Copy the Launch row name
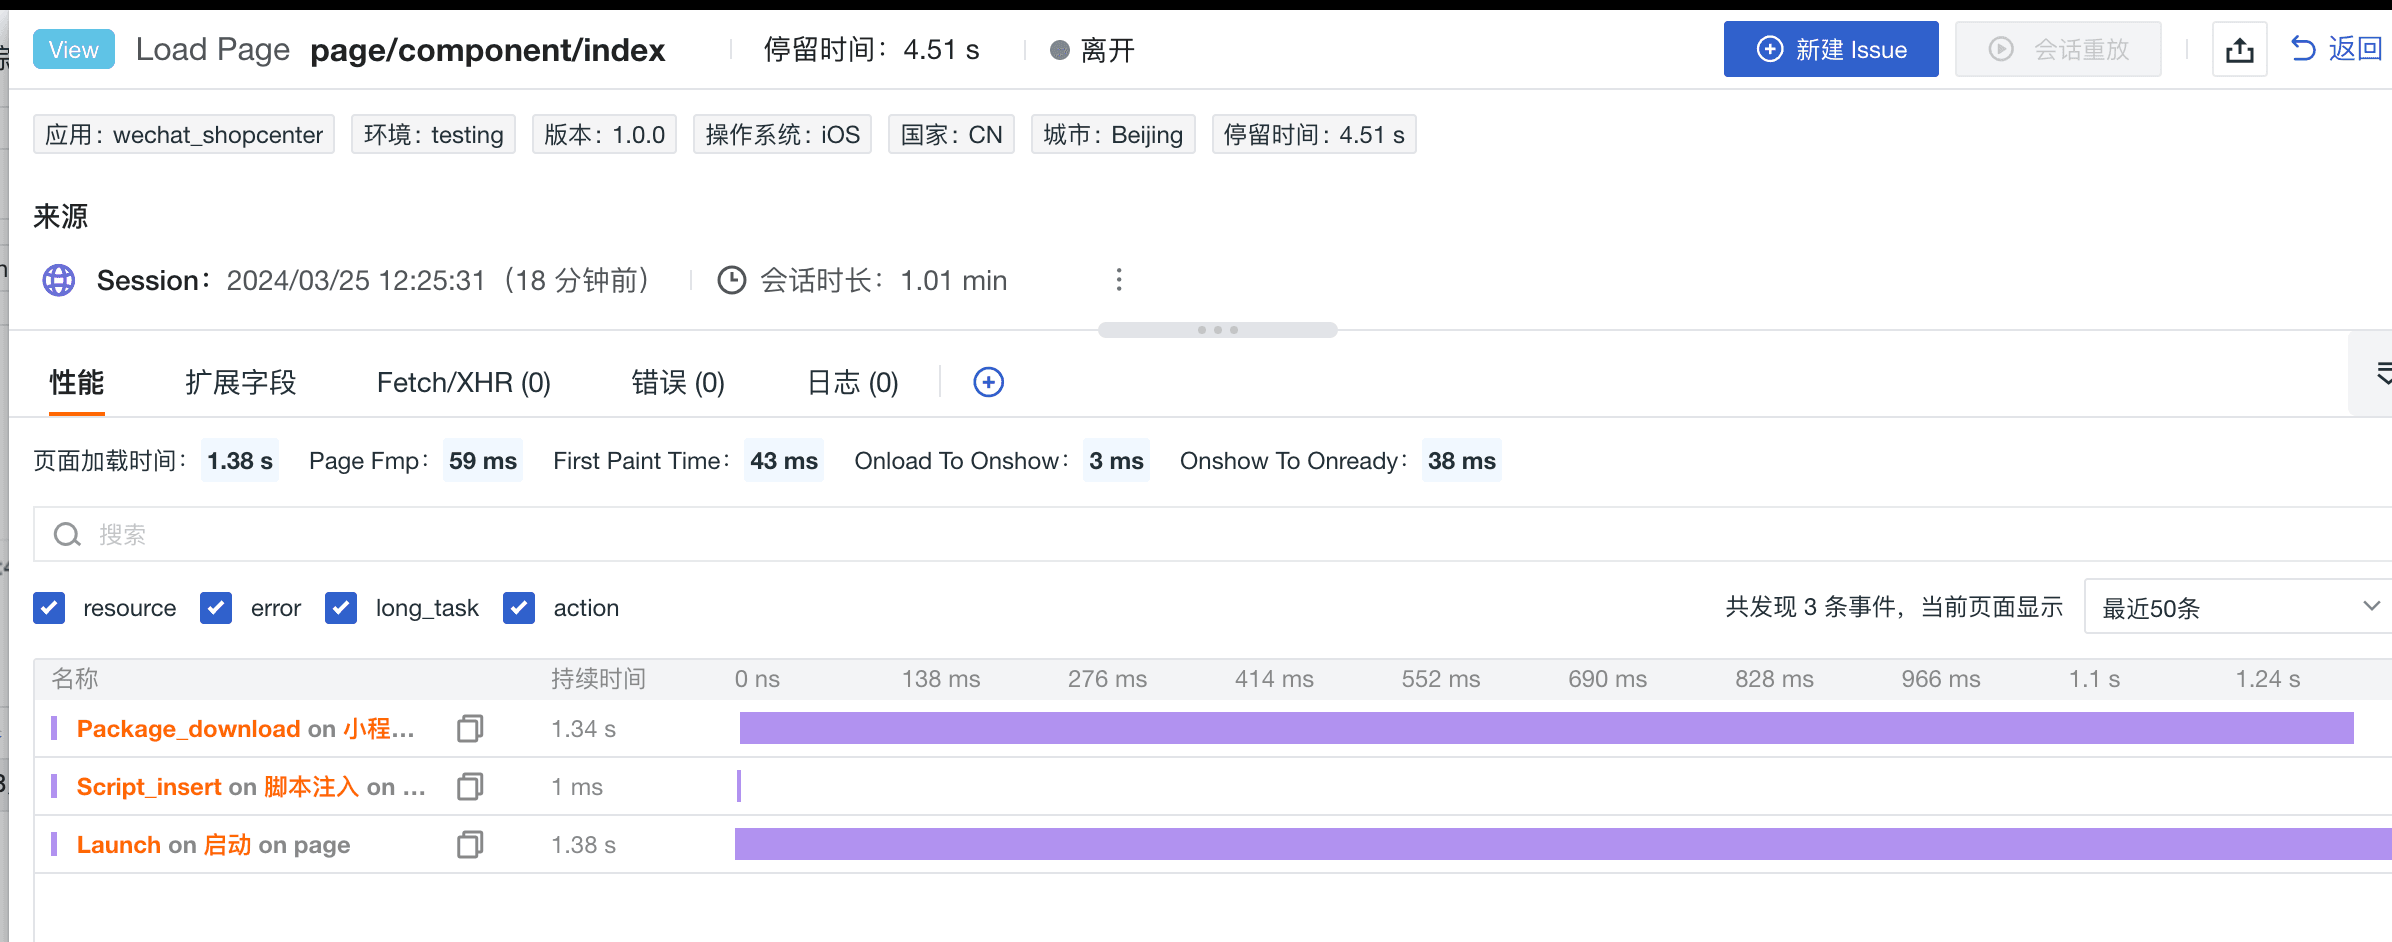This screenshot has height=942, width=2392. (x=470, y=845)
